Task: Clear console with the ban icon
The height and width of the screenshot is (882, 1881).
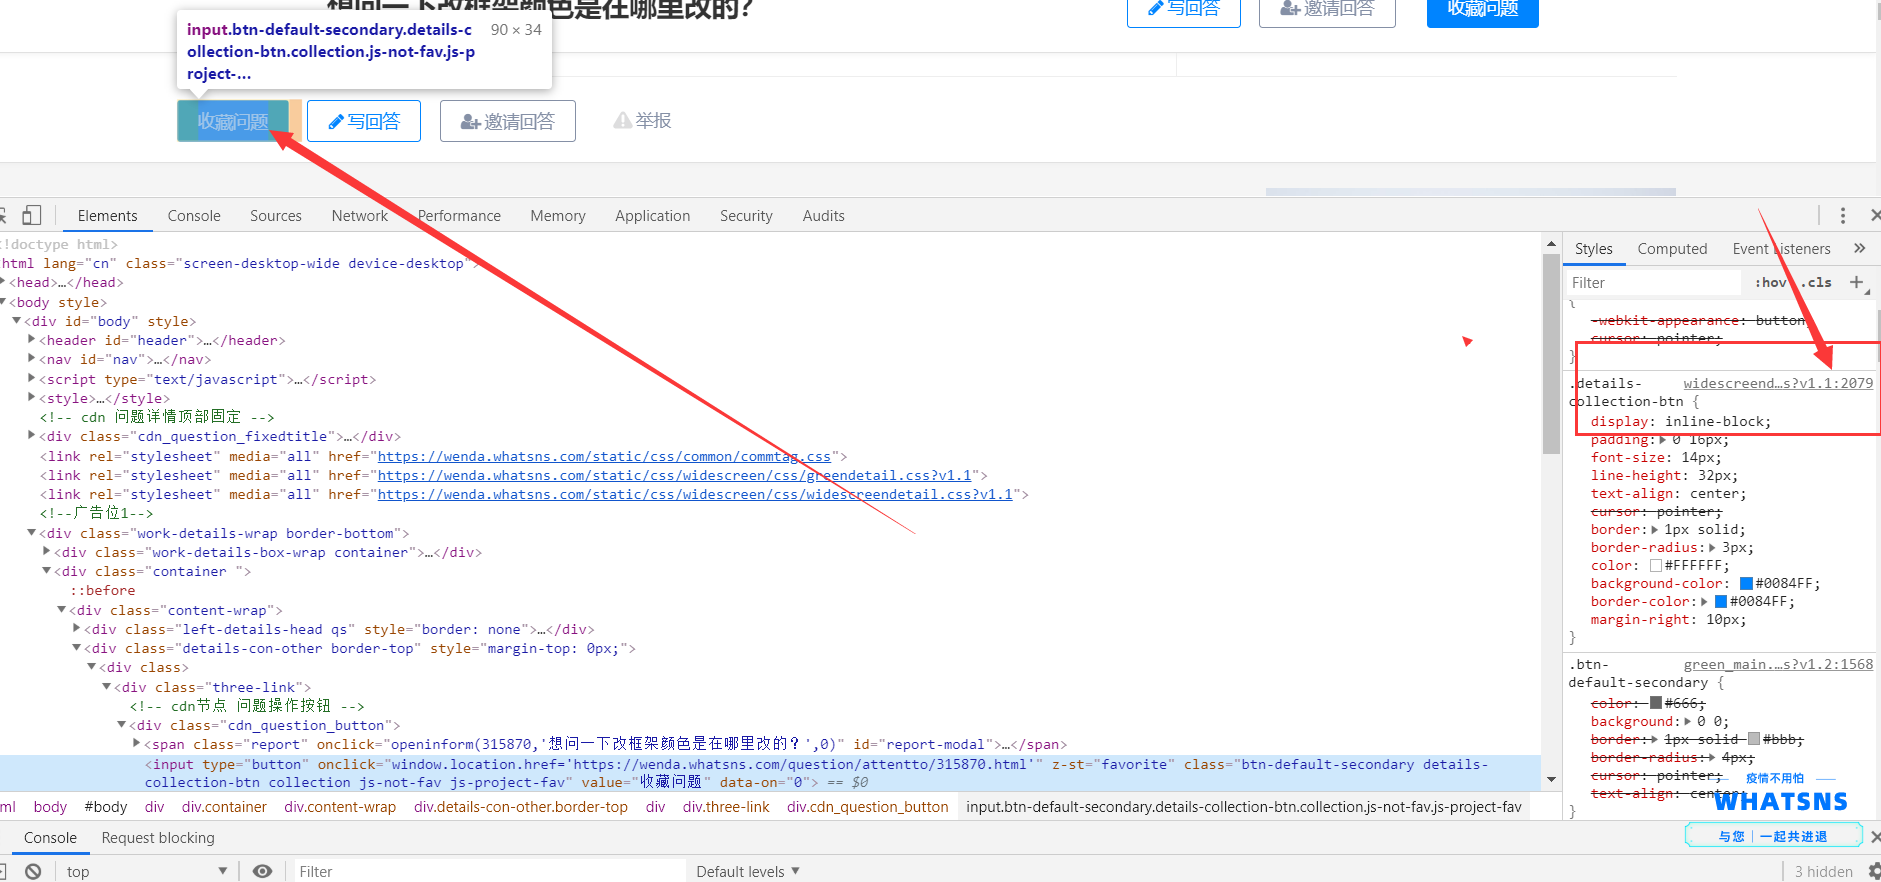Action: tap(33, 871)
